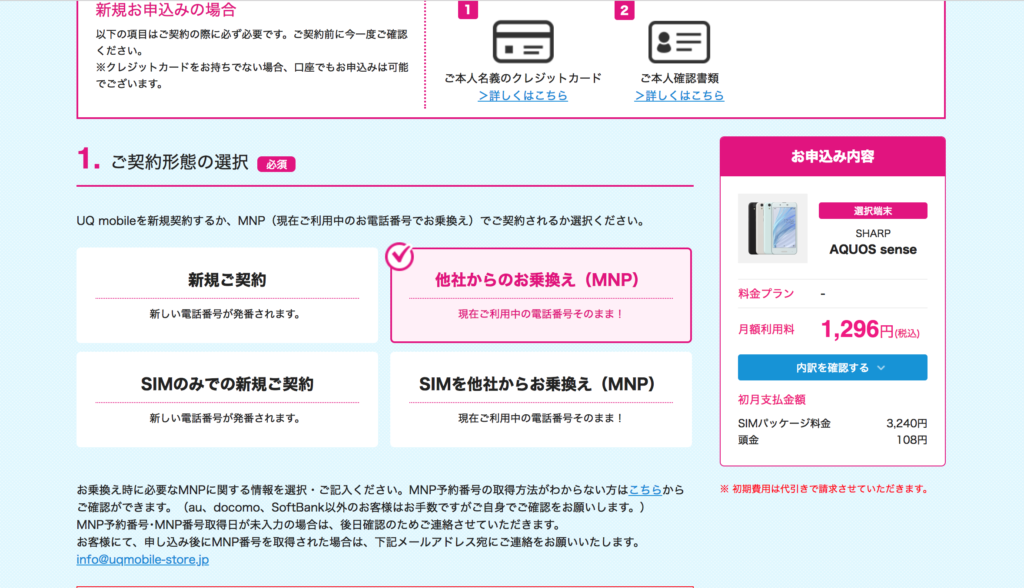Image resolution: width=1024 pixels, height=588 pixels.
Task: Click the 'ご契約形態の選択' section heading
Action: [180, 162]
